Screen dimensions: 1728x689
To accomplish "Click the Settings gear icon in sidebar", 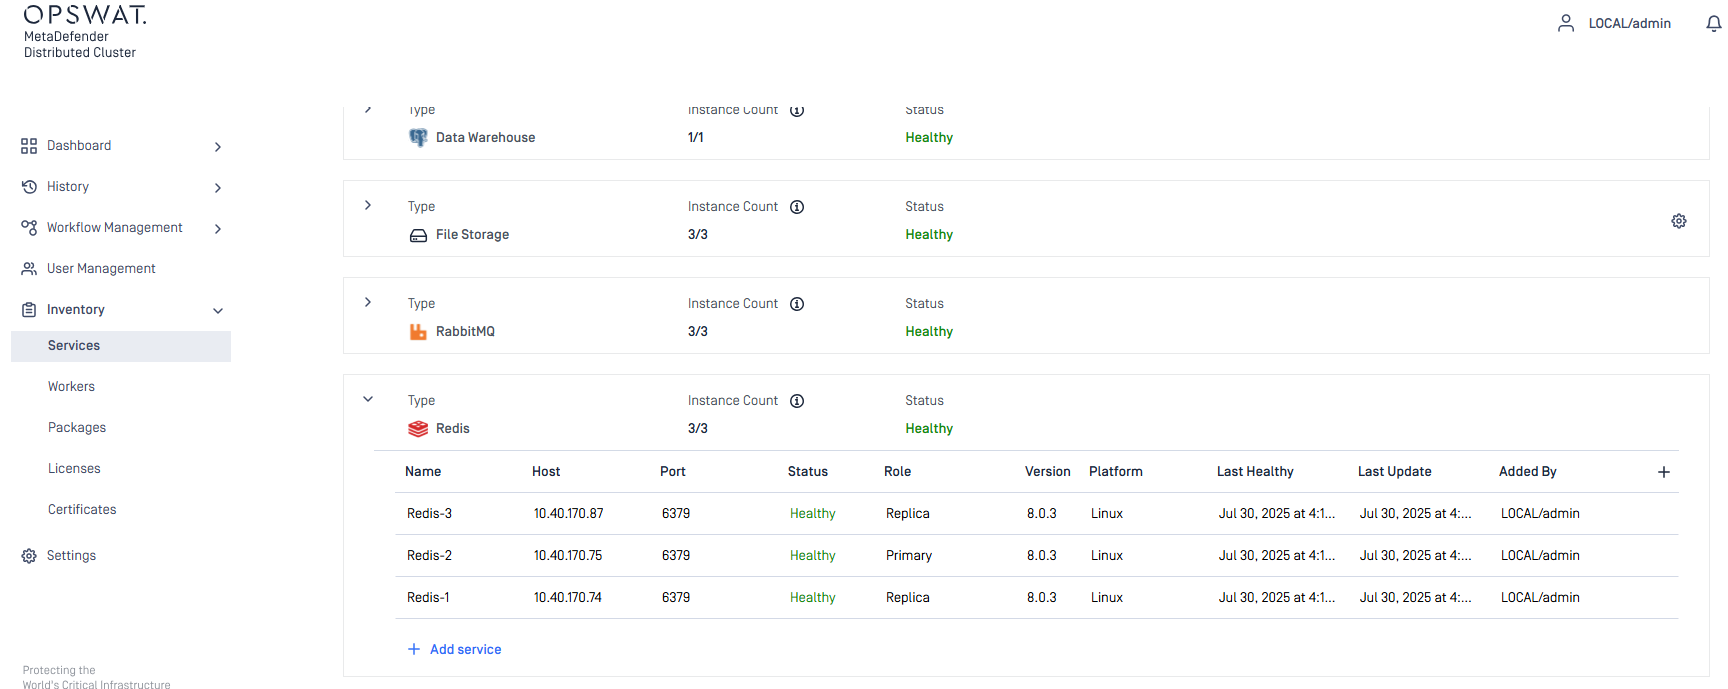I will [x=29, y=556].
